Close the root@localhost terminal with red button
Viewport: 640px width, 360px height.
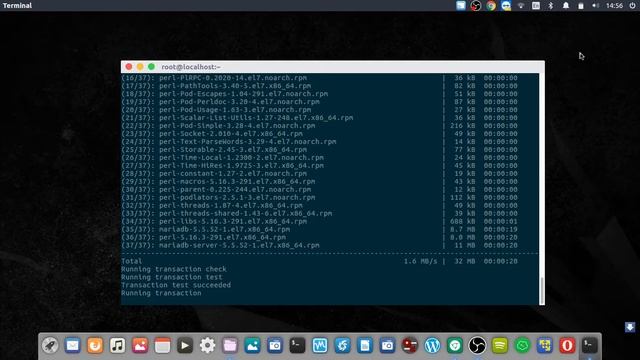(129, 67)
